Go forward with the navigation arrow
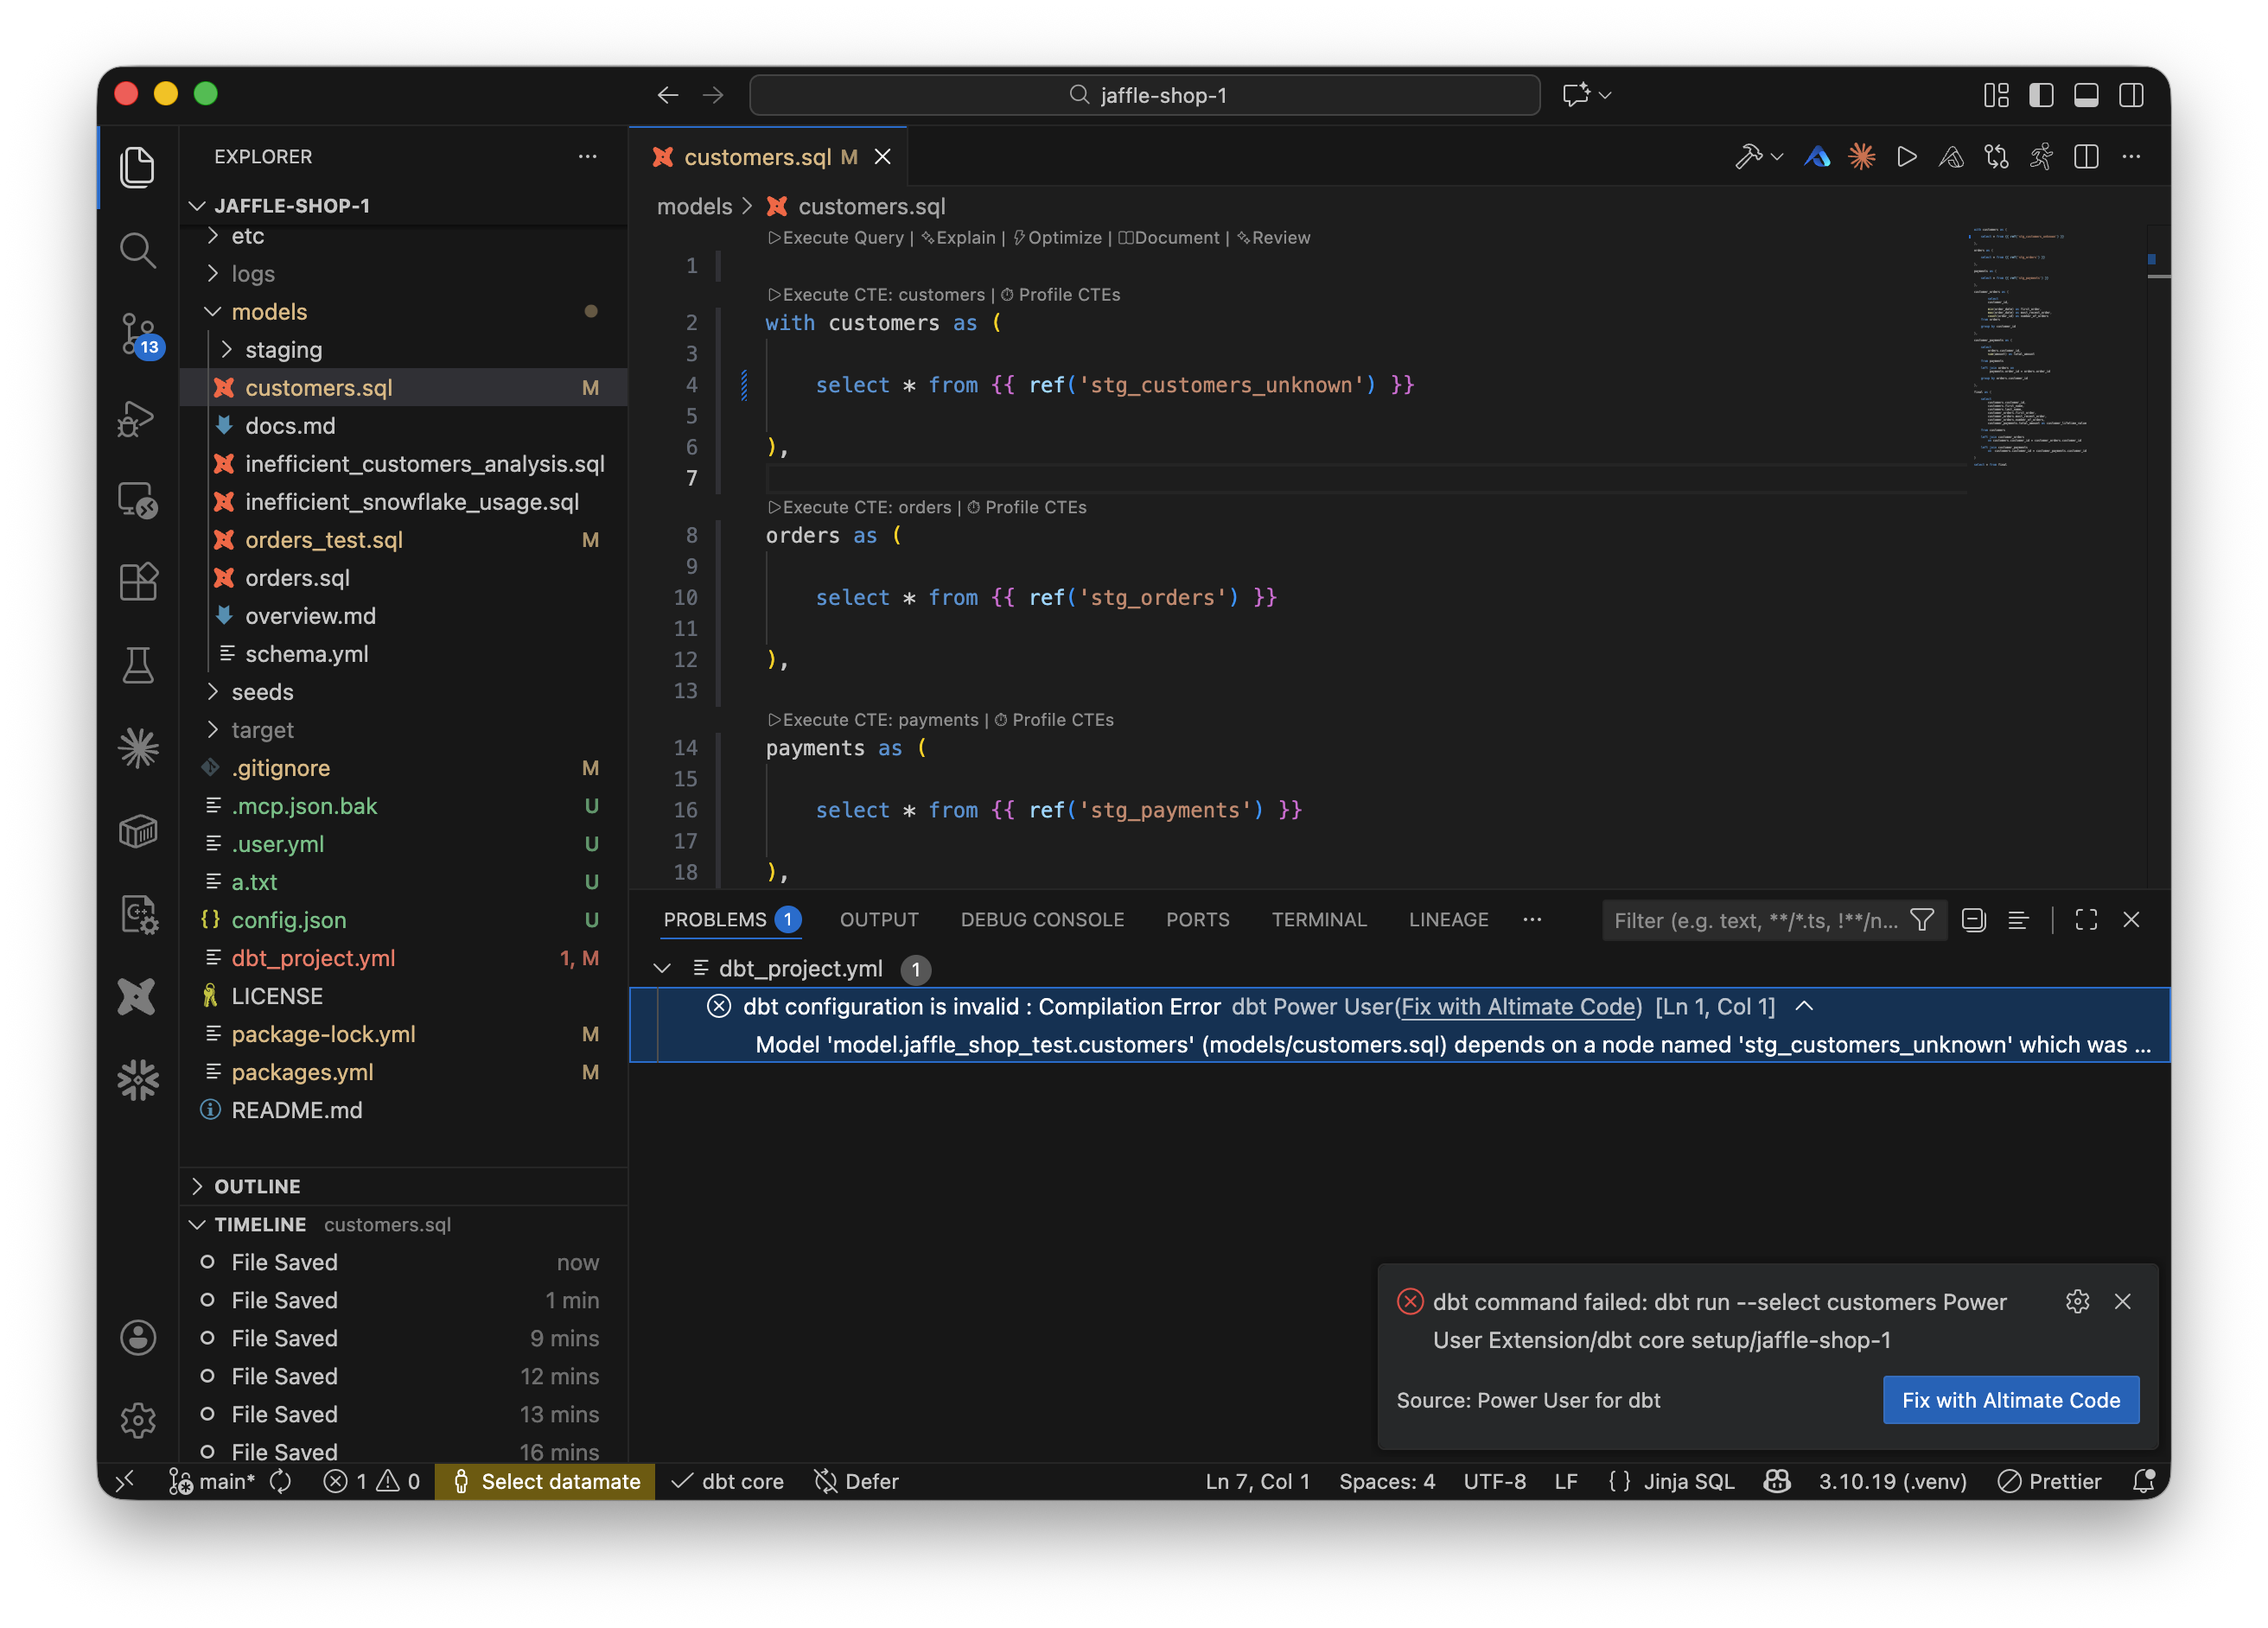Image resolution: width=2268 pixels, height=1628 pixels. (x=713, y=95)
